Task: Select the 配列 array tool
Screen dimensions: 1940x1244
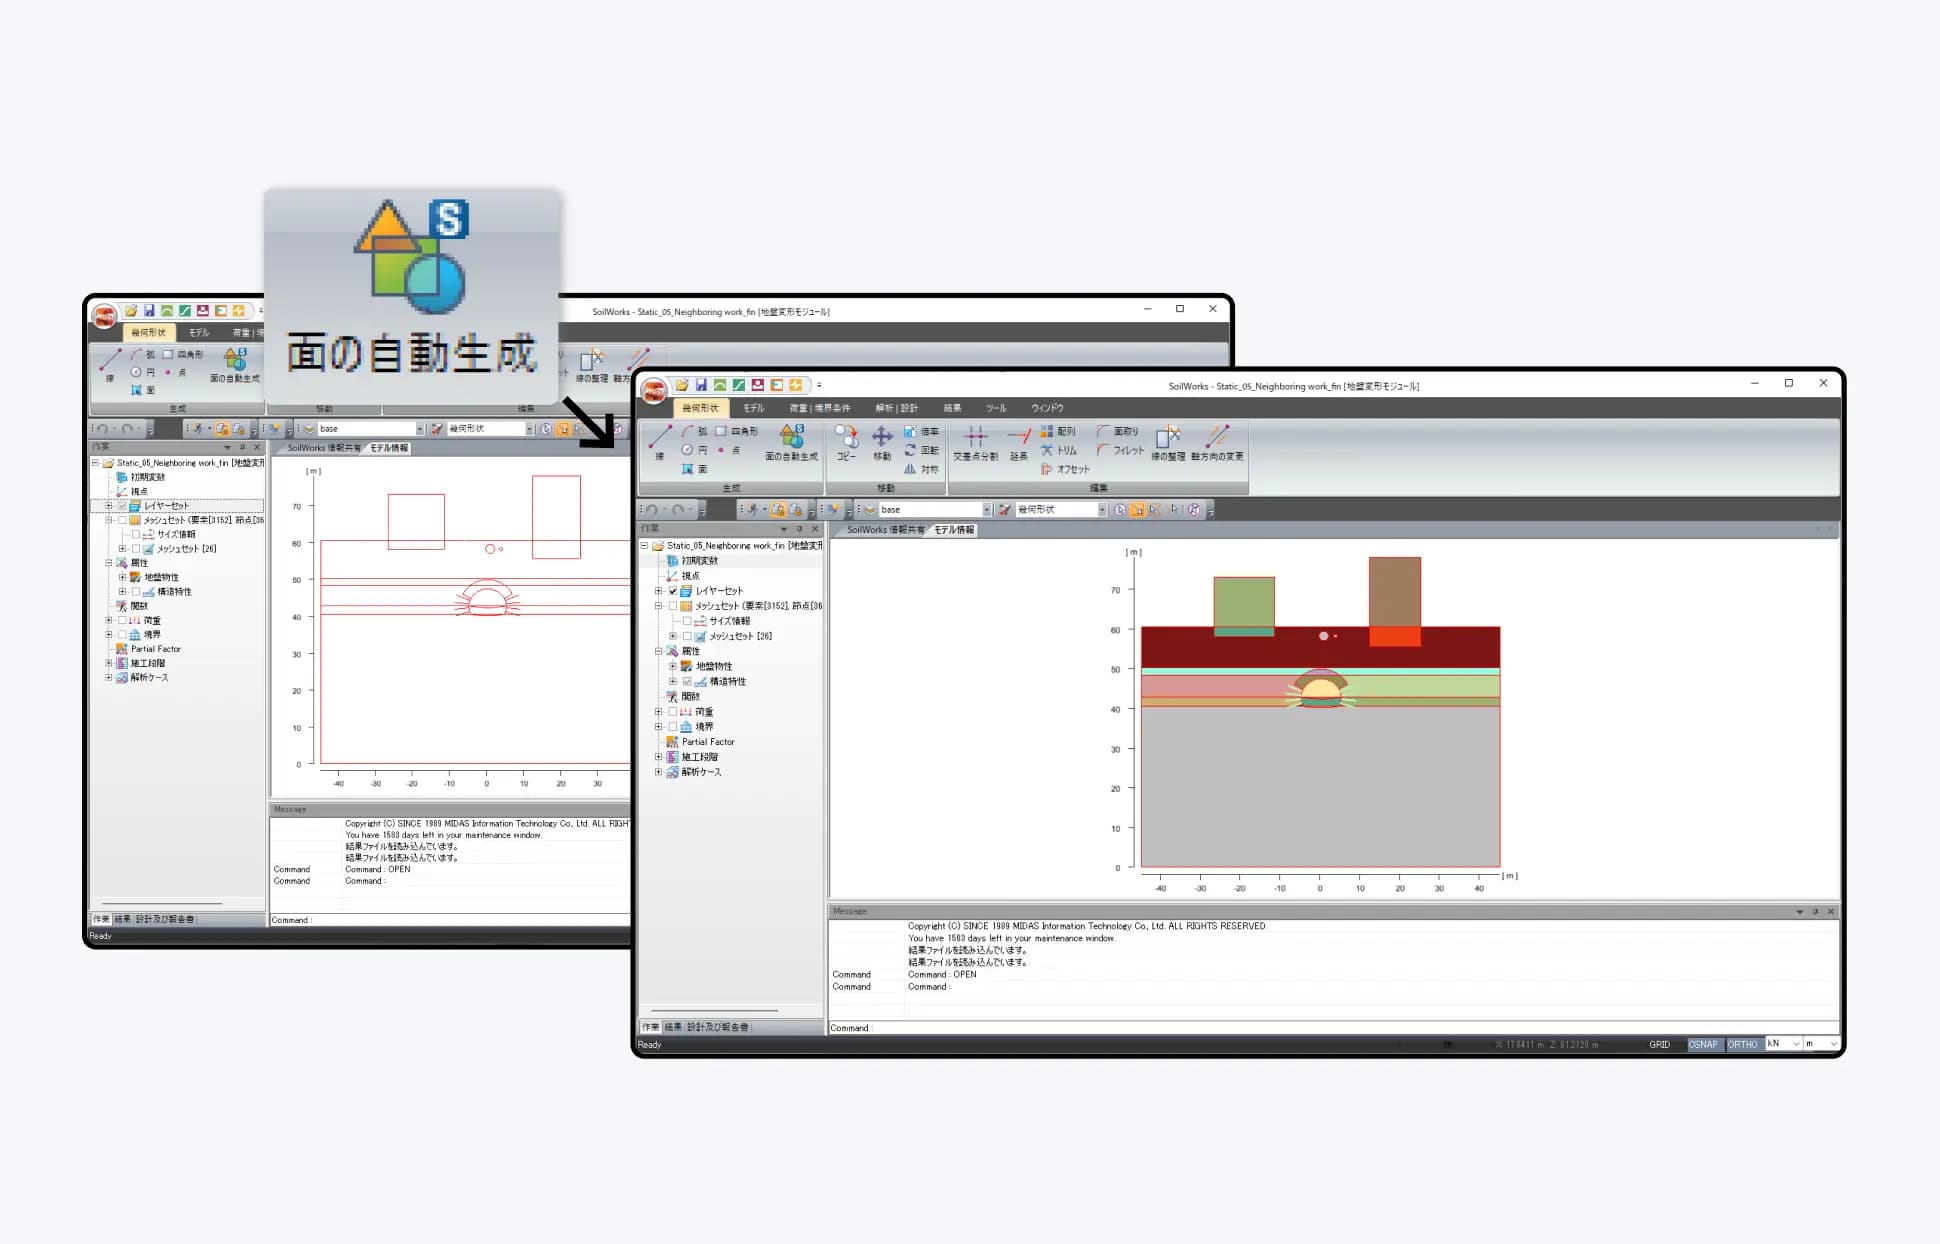Action: click(1058, 431)
